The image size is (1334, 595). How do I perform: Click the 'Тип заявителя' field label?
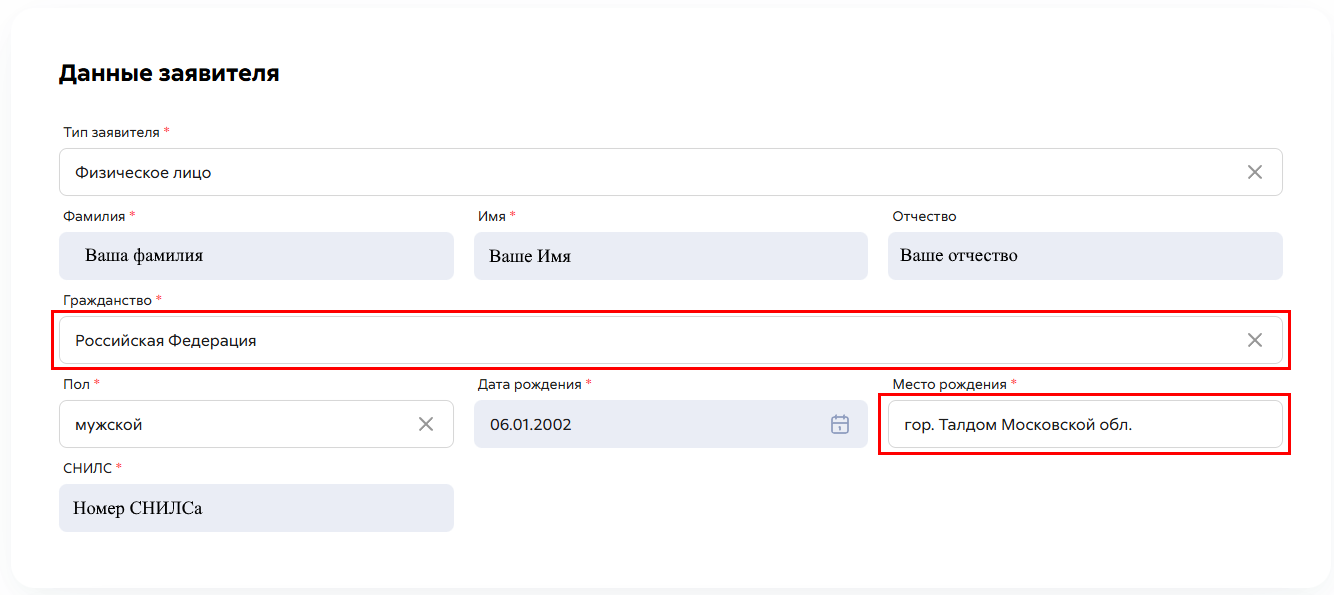[x=111, y=132]
